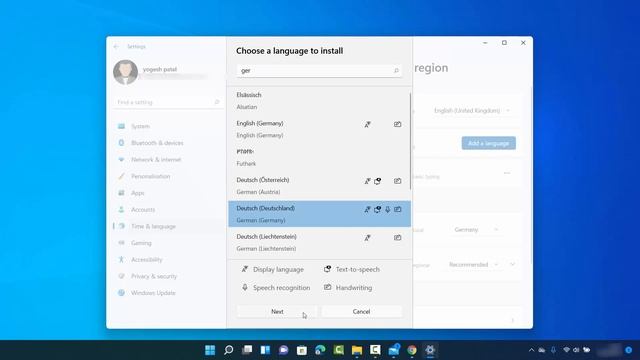The height and width of the screenshot is (360, 640).
Task: Click the three-dot more options on language row
Action: point(507,173)
